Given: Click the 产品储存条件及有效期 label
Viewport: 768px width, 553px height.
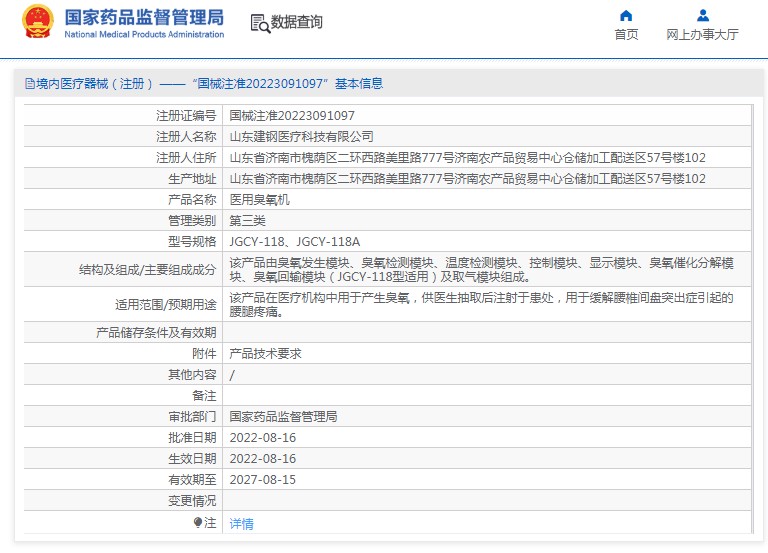Looking at the screenshot, I should 156,333.
